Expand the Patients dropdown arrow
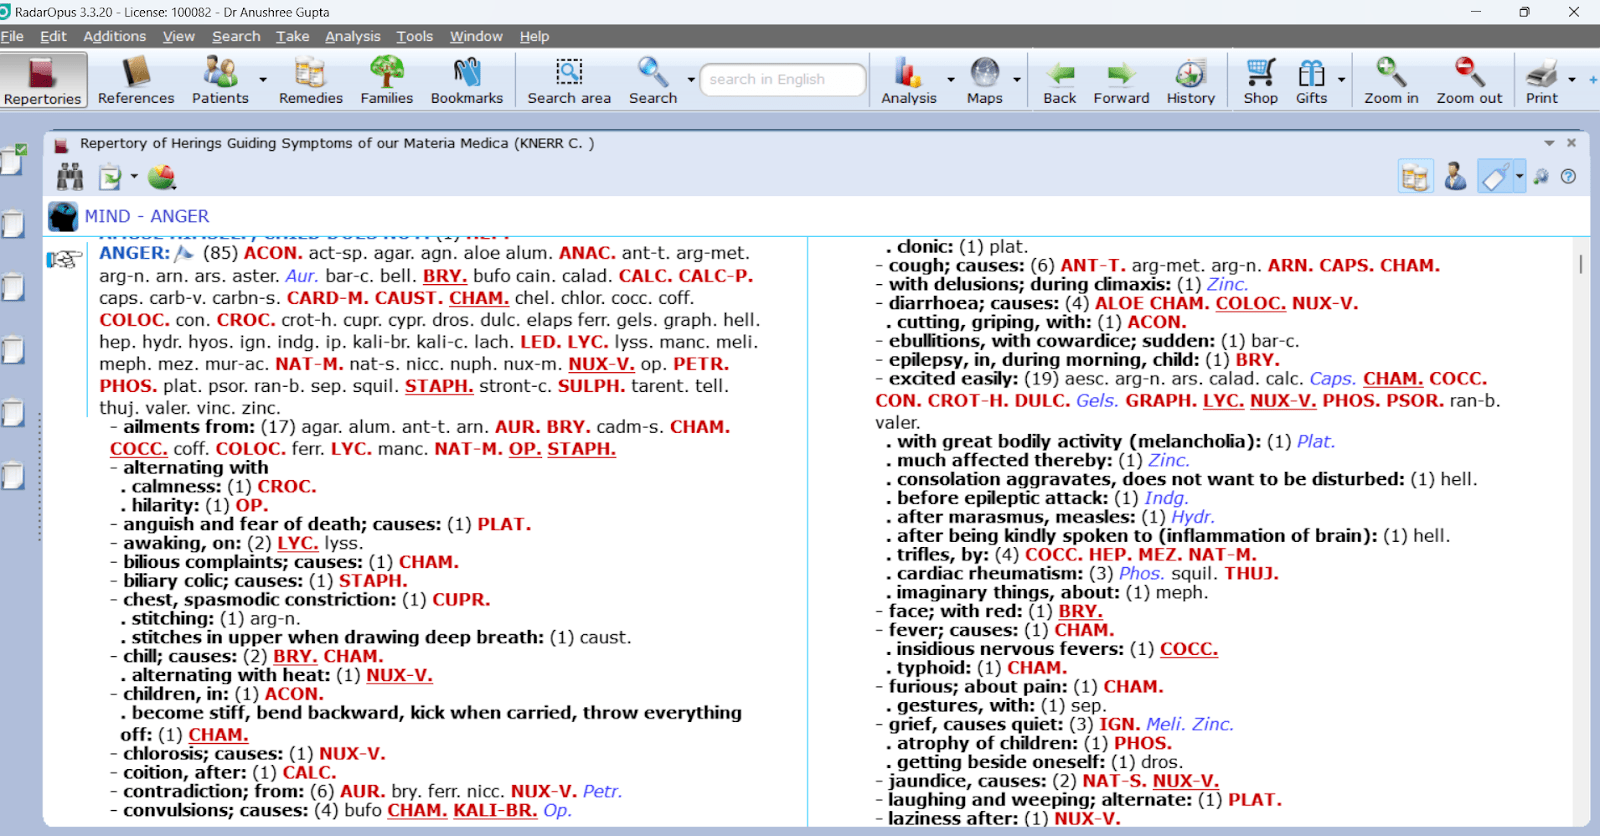1600x836 pixels. (x=263, y=80)
